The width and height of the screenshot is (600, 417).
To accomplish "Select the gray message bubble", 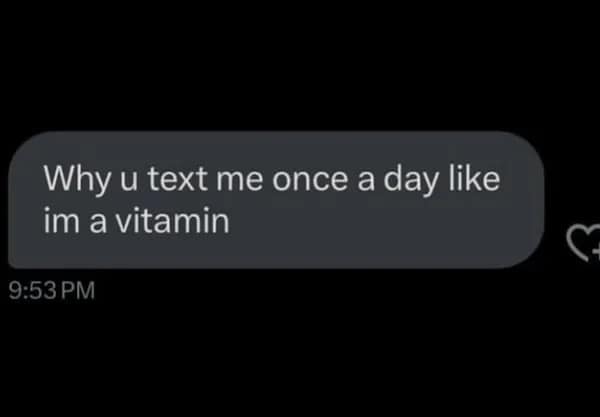I will [x=276, y=200].
